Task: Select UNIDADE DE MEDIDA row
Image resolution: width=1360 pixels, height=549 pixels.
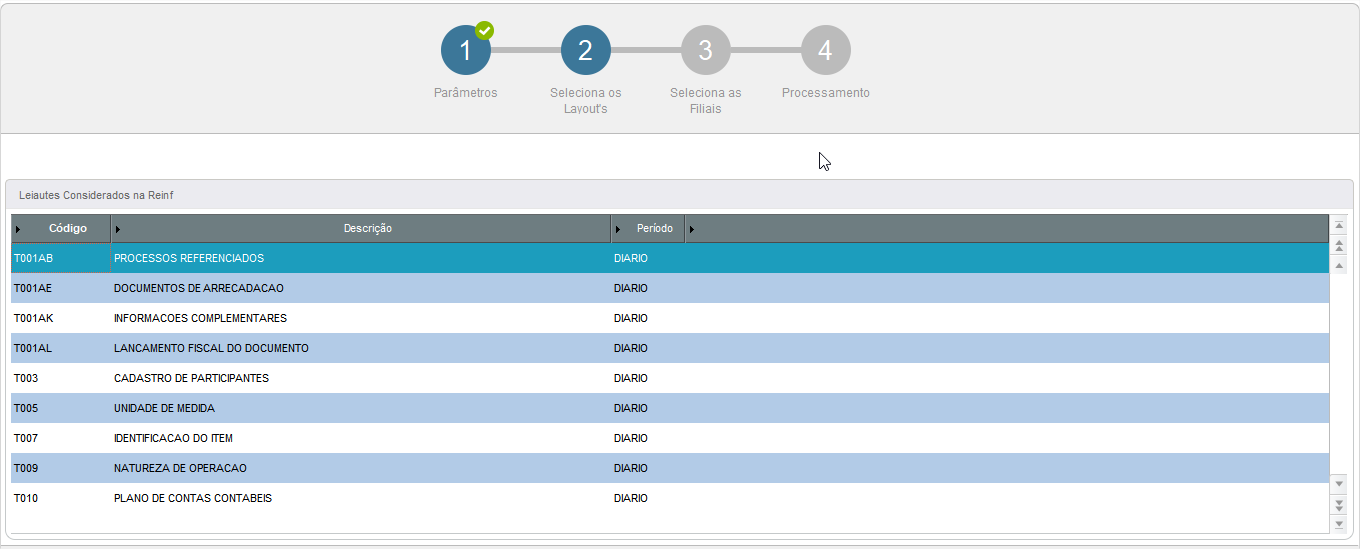Action: pyautogui.click(x=670, y=408)
